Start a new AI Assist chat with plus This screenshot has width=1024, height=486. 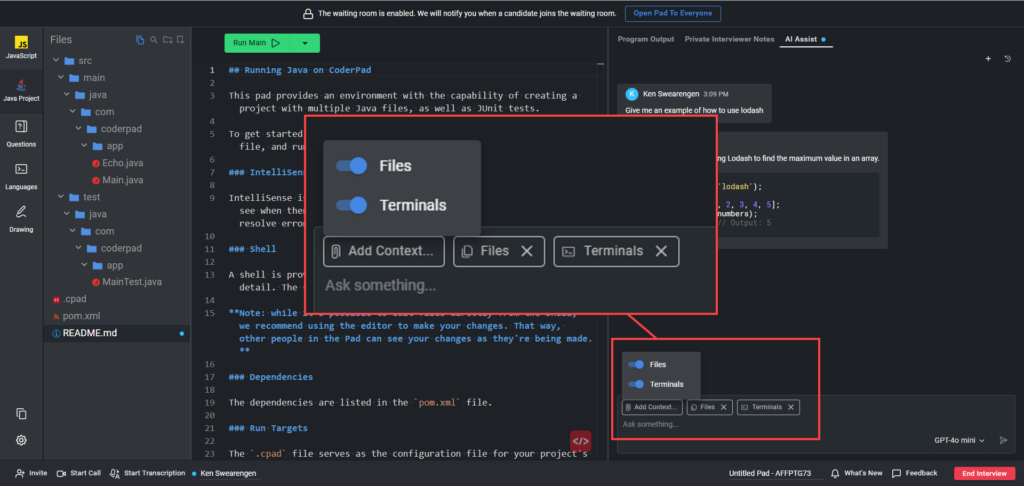(988, 59)
